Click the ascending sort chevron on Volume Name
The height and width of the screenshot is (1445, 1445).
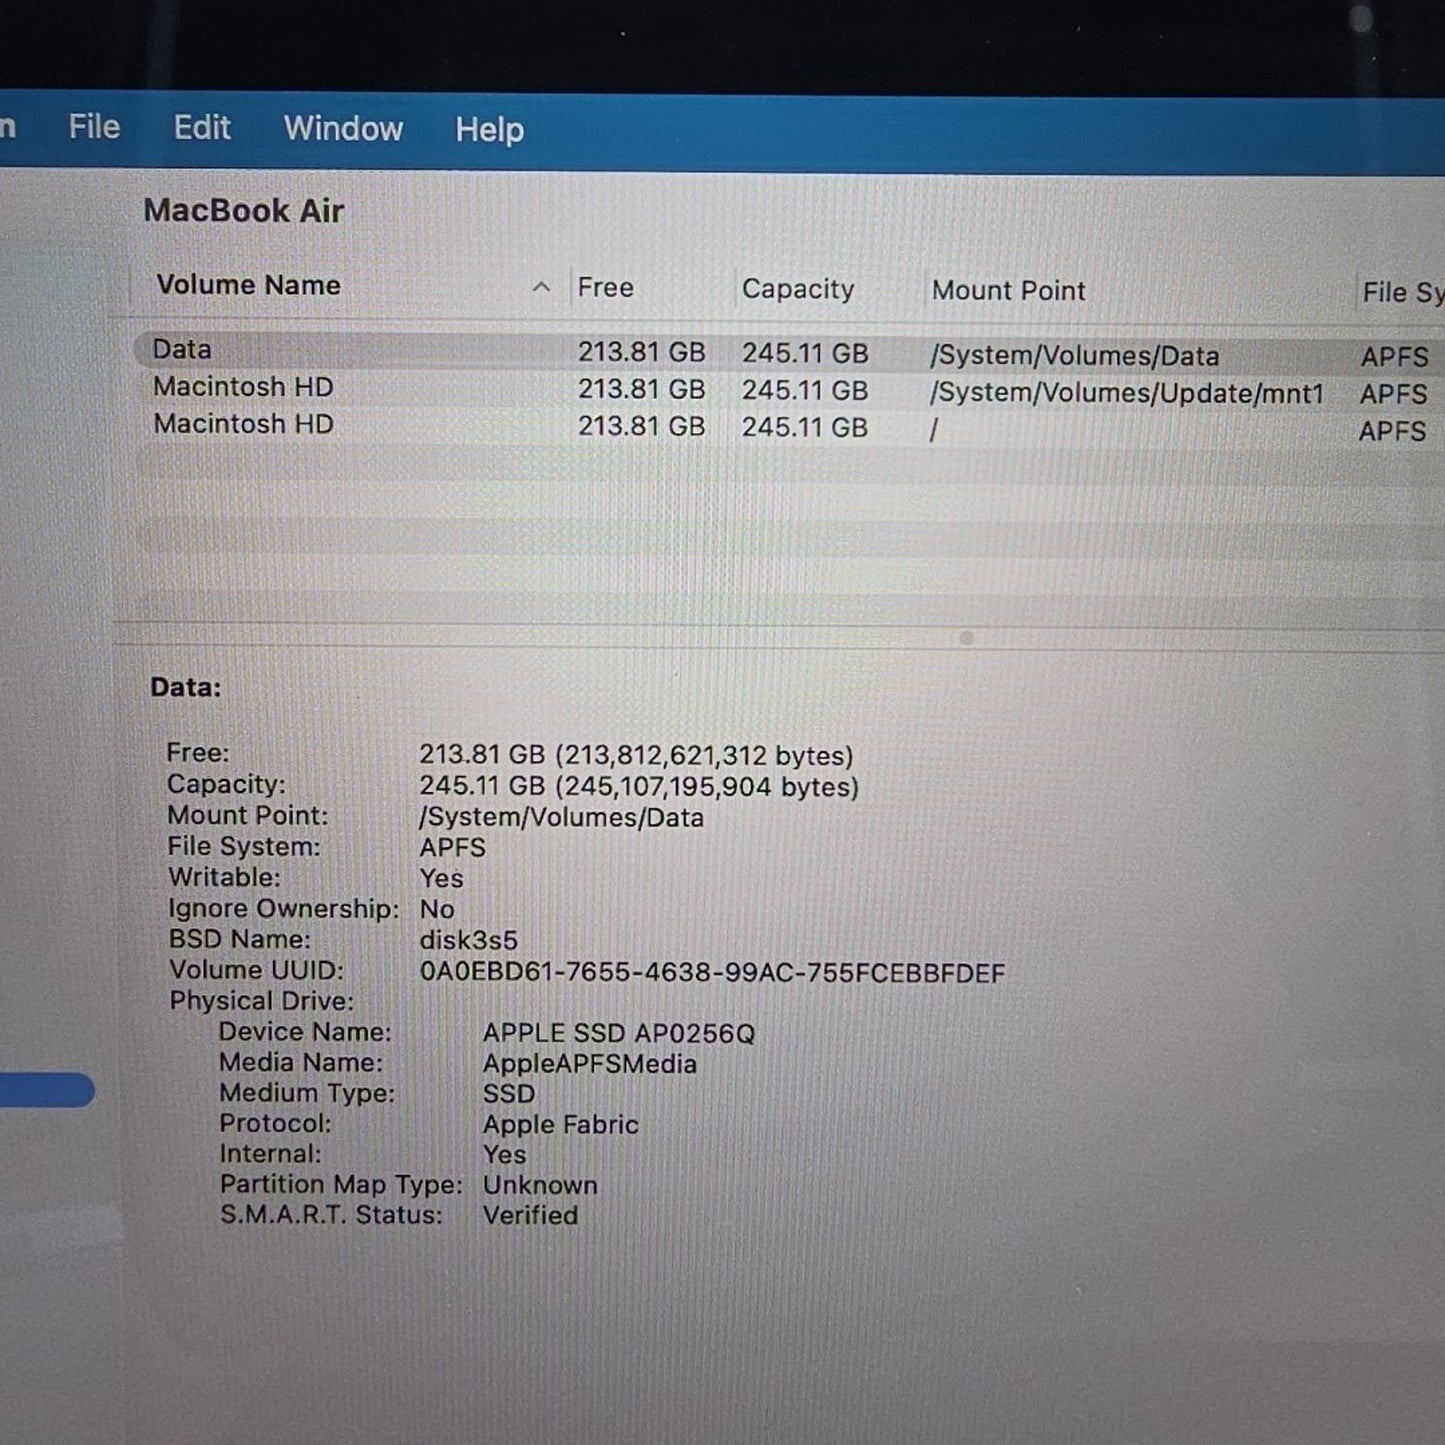(x=542, y=288)
